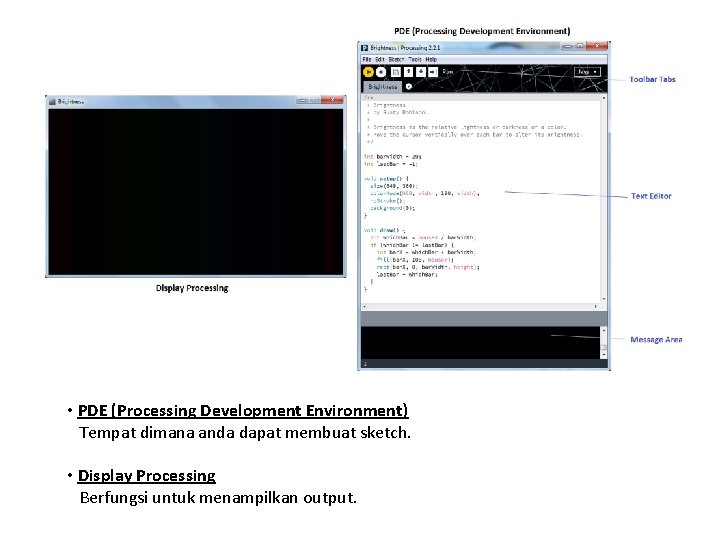Export the application with the right-arrow icon
Image resolution: width=720 pixels, height=540 pixels.
tap(433, 72)
